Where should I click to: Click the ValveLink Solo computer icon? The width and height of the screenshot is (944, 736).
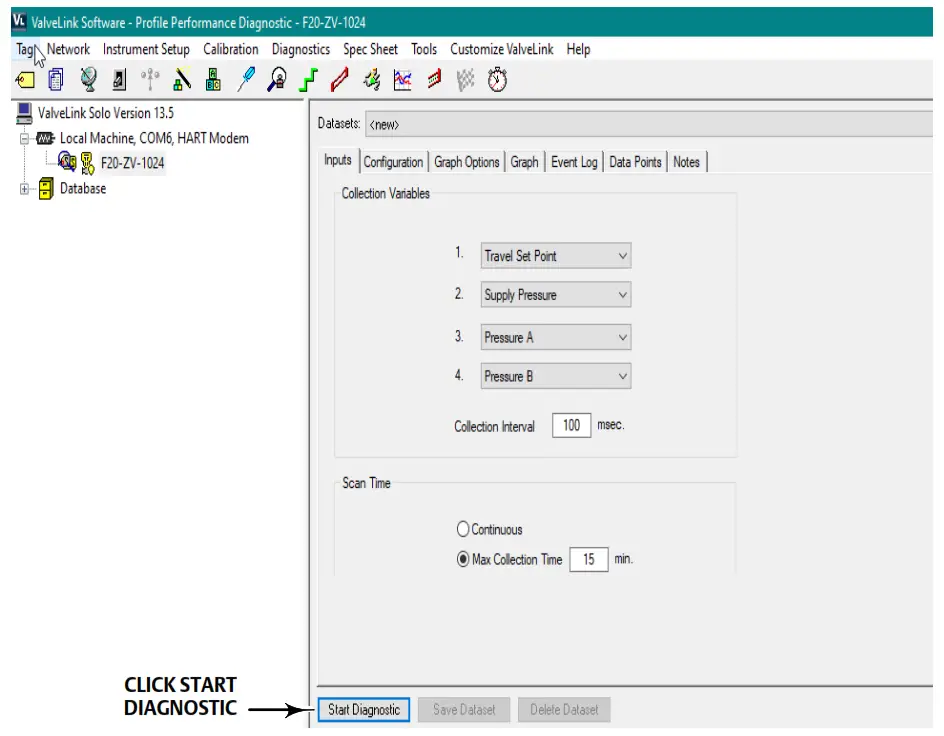click(25, 113)
